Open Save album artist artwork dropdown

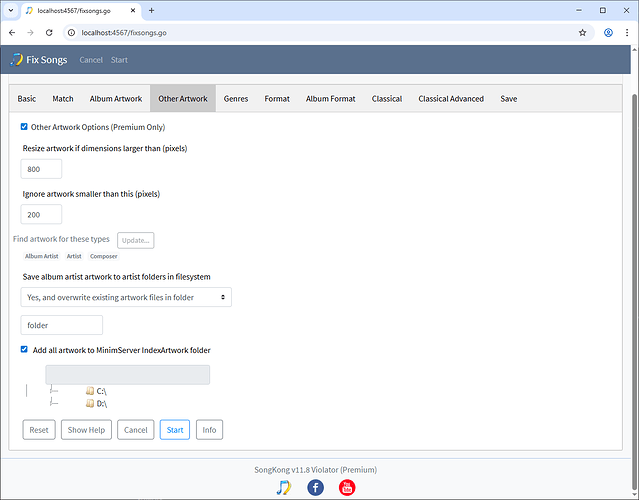click(x=126, y=297)
